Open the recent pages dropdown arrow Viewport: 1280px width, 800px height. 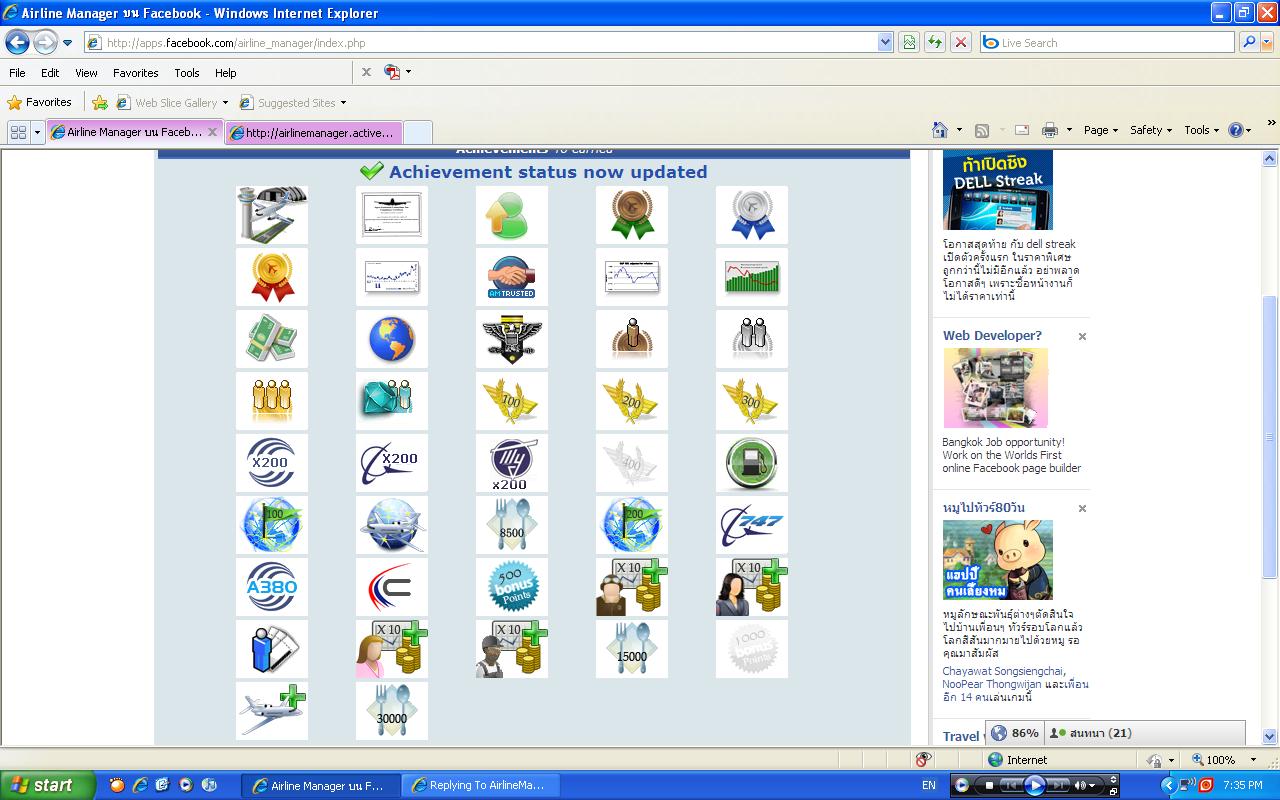(67, 43)
